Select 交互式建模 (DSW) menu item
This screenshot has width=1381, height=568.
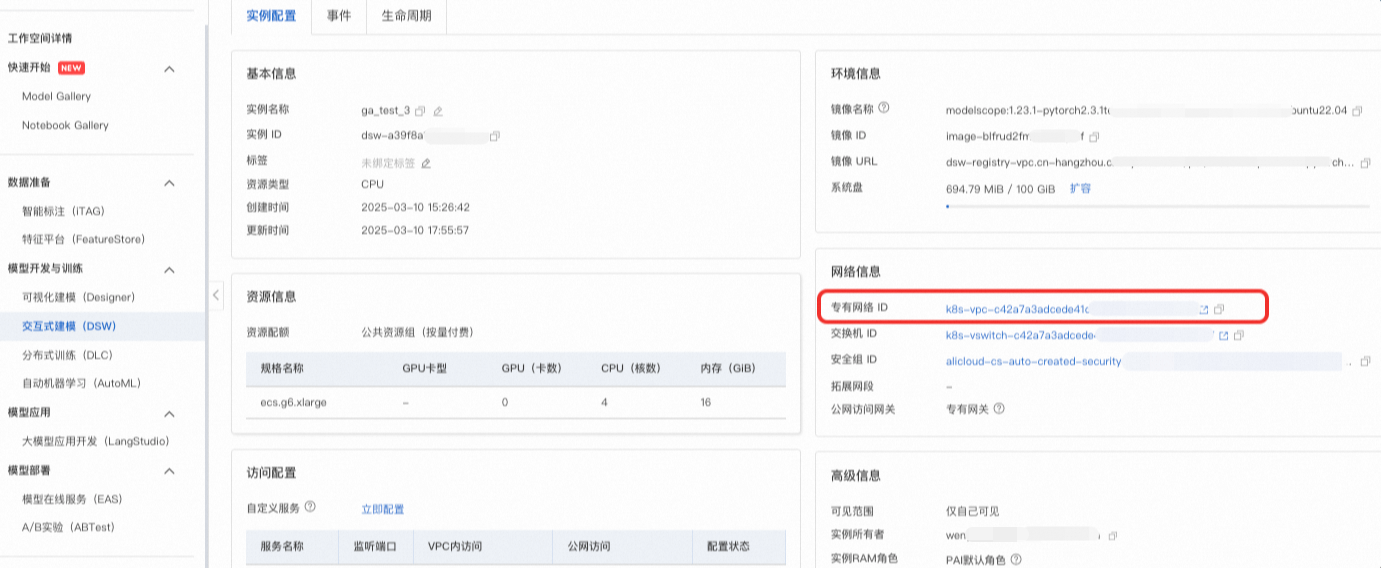[69, 326]
